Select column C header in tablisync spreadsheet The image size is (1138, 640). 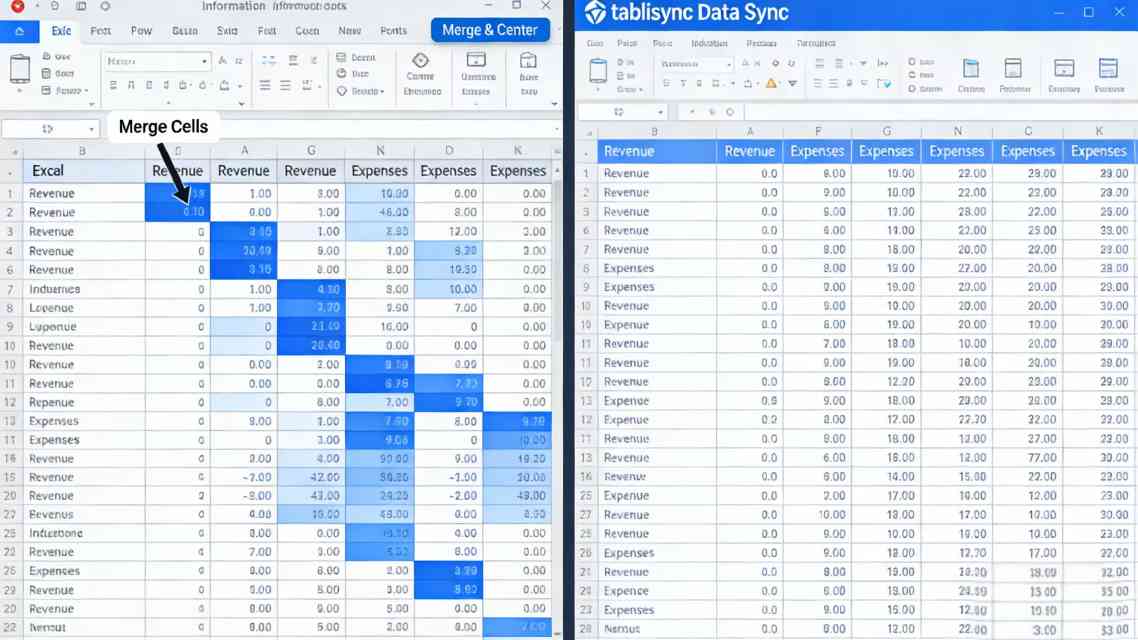point(1028,131)
